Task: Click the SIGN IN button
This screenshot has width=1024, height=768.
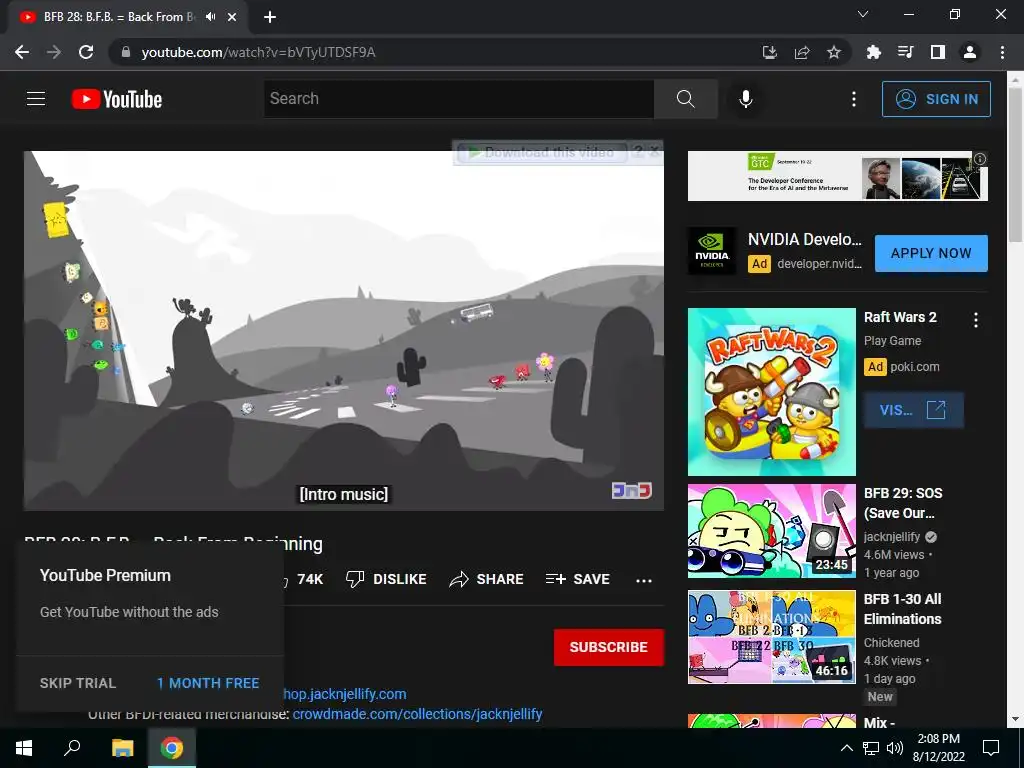Action: tap(936, 99)
